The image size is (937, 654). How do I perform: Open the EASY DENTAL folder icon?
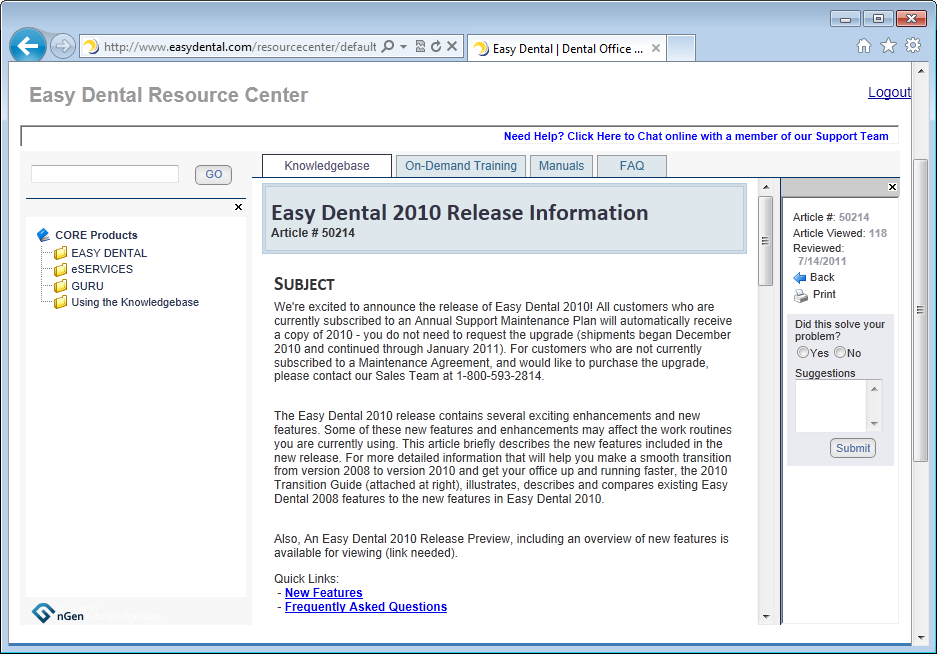coord(60,253)
